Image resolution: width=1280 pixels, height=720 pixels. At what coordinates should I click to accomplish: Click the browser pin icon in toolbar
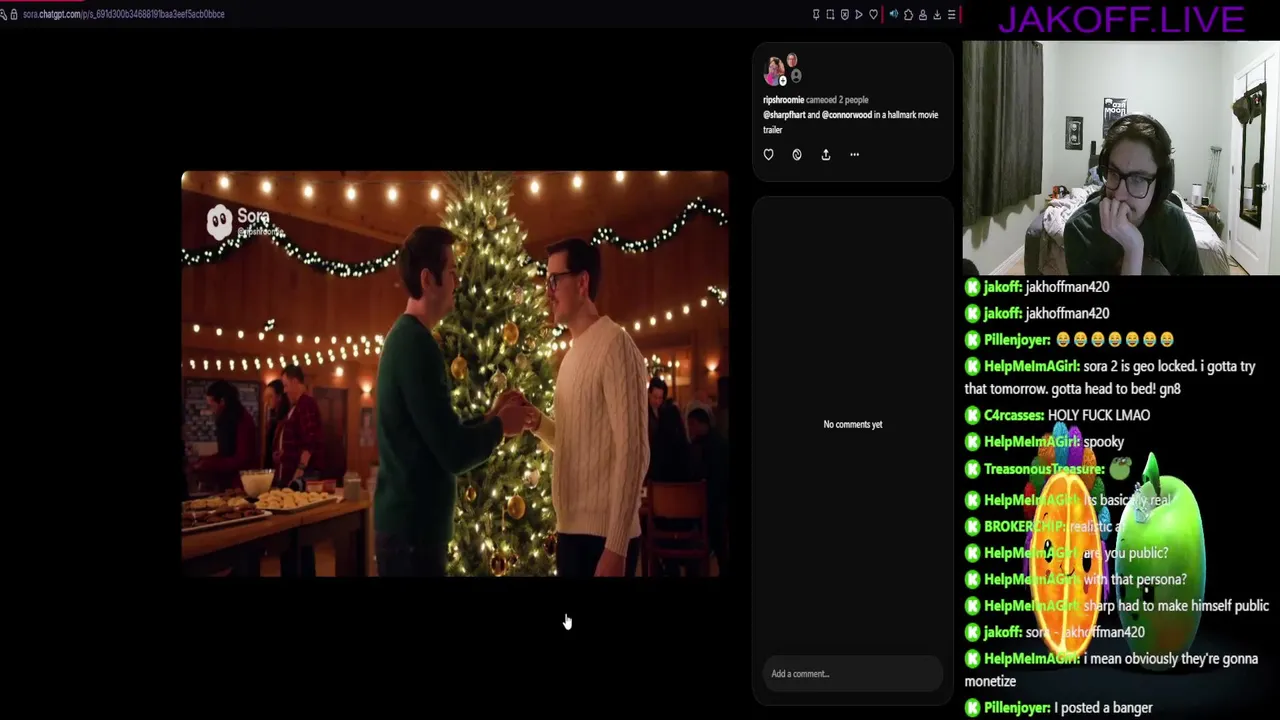click(x=816, y=14)
